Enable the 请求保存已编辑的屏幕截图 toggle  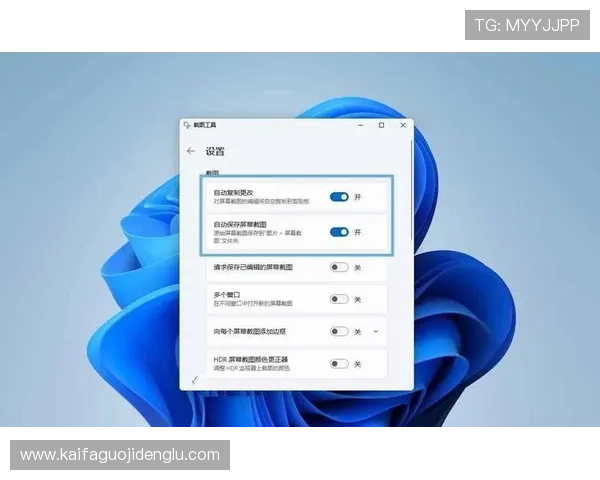coord(339,267)
